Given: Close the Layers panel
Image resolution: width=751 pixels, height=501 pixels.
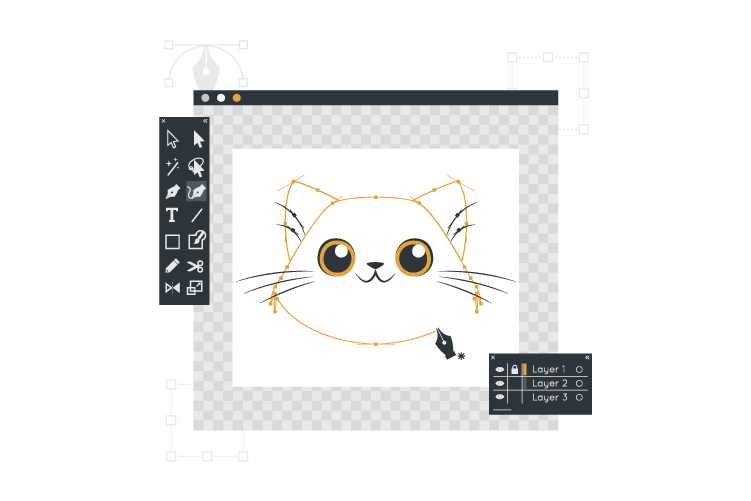Looking at the screenshot, I should coord(493,357).
